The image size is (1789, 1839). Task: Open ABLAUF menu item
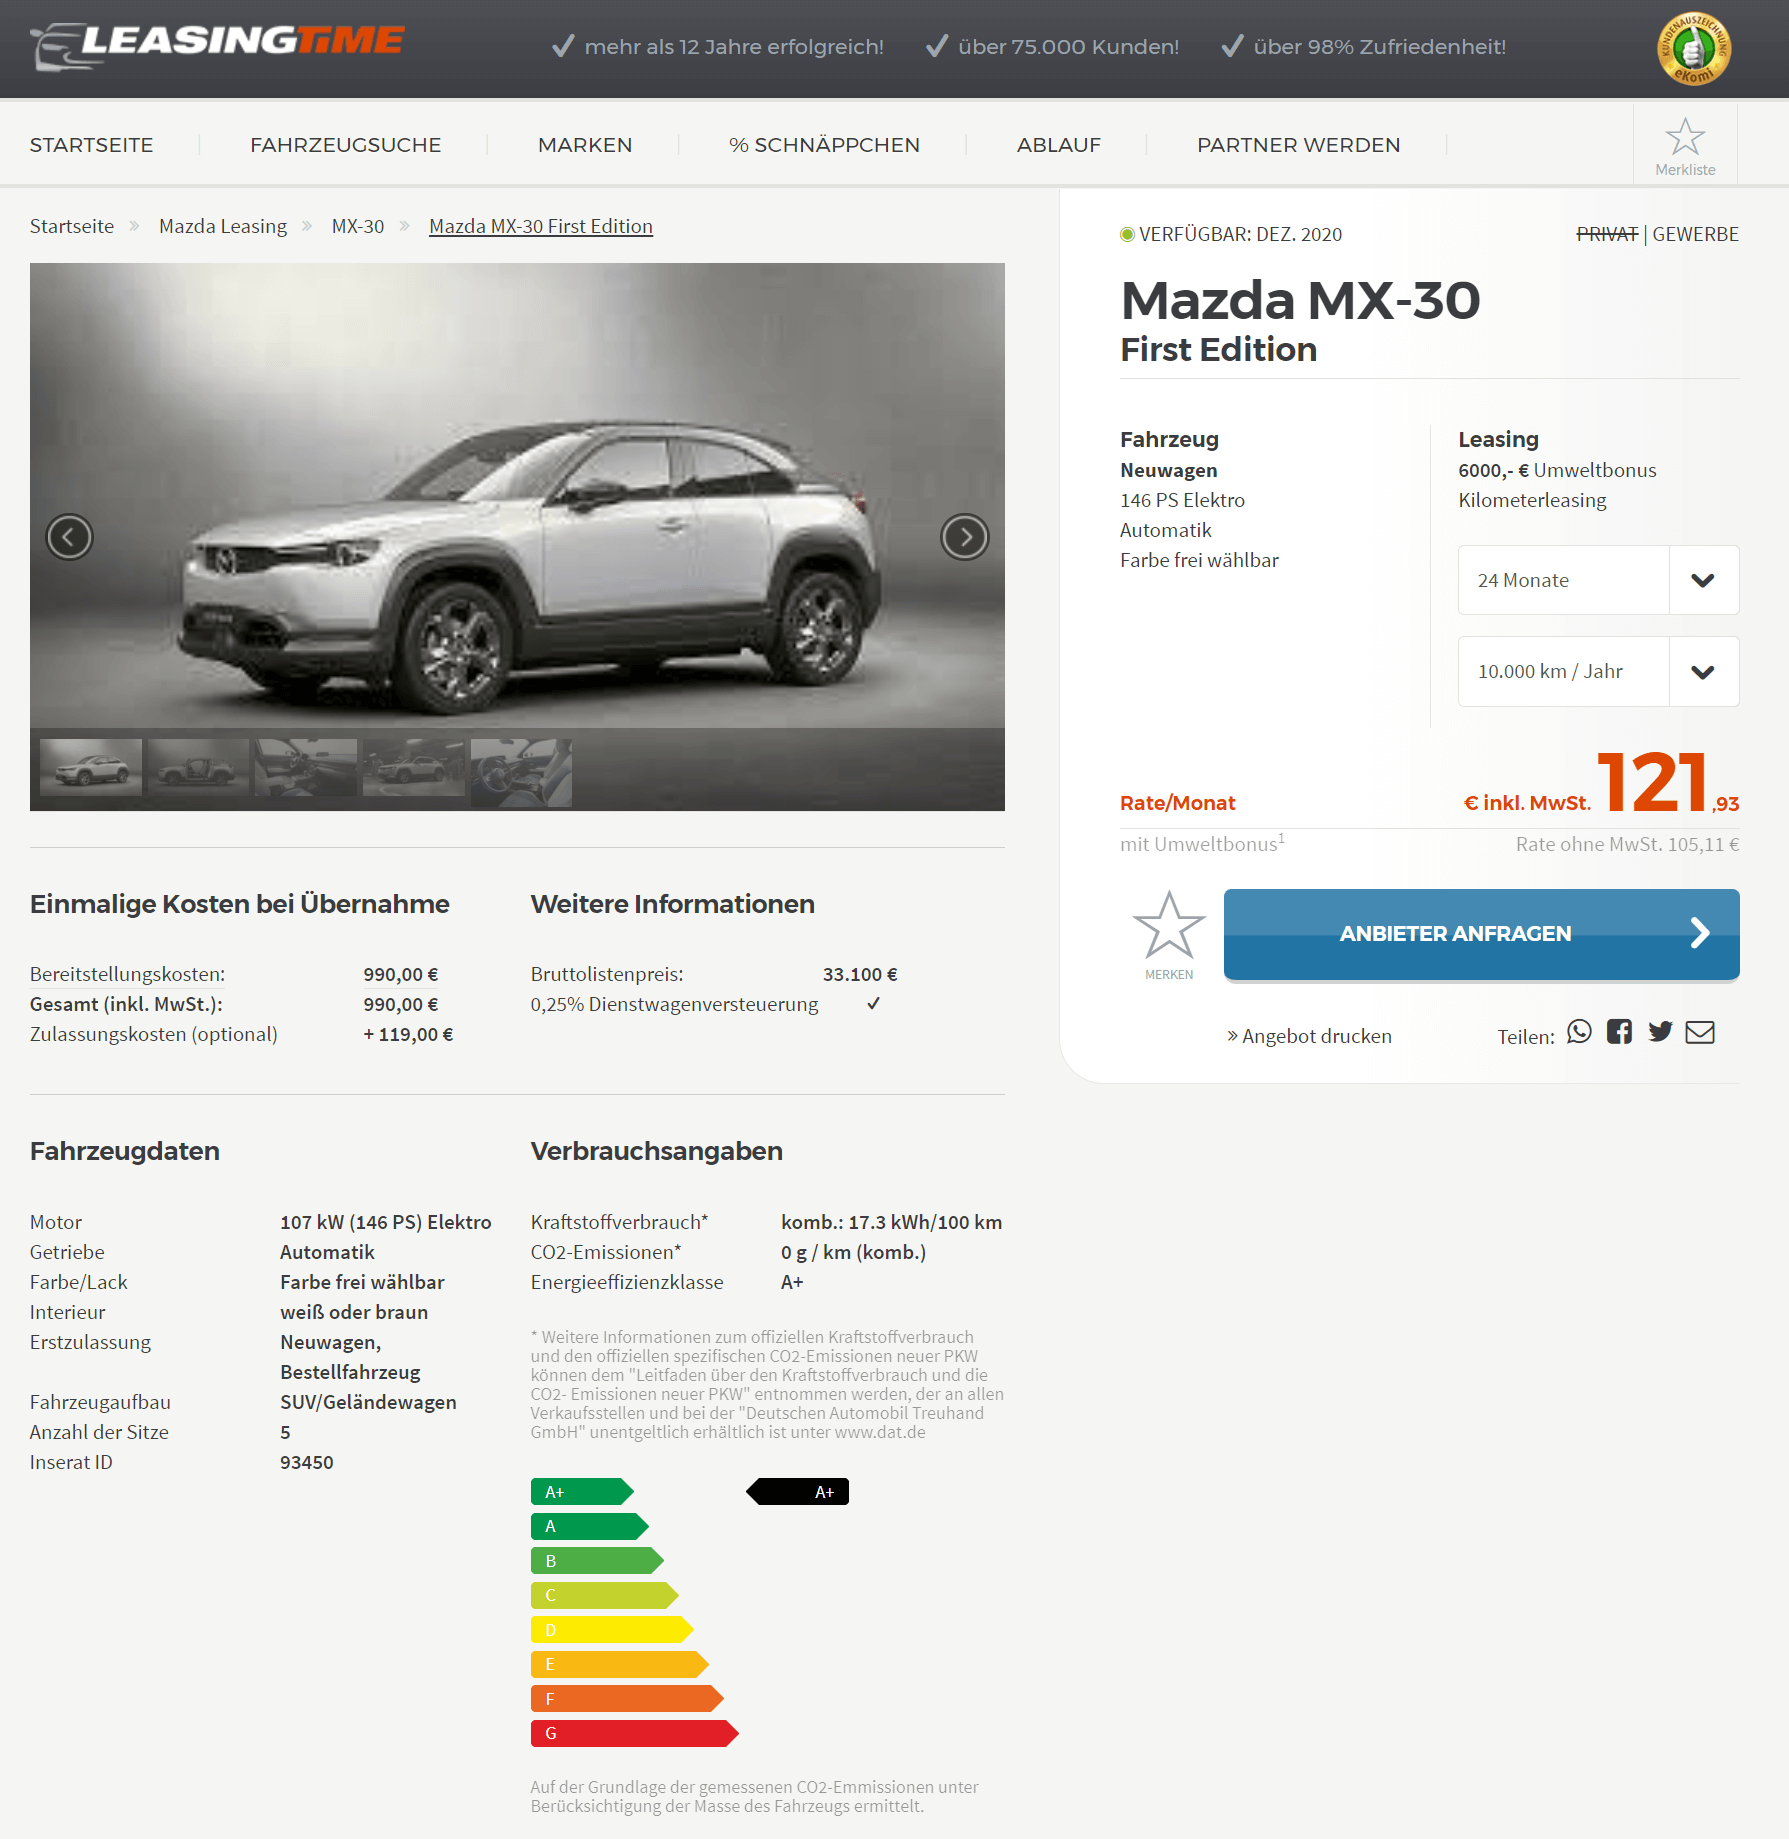click(1058, 145)
